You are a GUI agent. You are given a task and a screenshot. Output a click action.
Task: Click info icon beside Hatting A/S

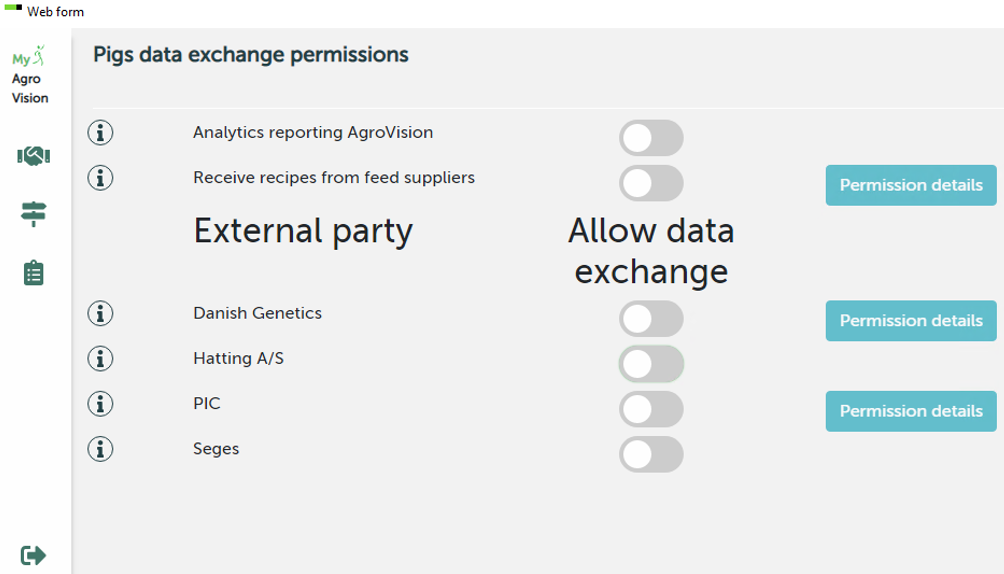click(100, 358)
